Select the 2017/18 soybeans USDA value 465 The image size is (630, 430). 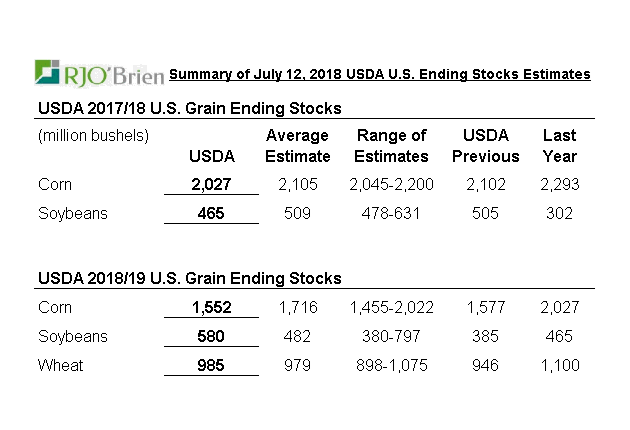(211, 213)
